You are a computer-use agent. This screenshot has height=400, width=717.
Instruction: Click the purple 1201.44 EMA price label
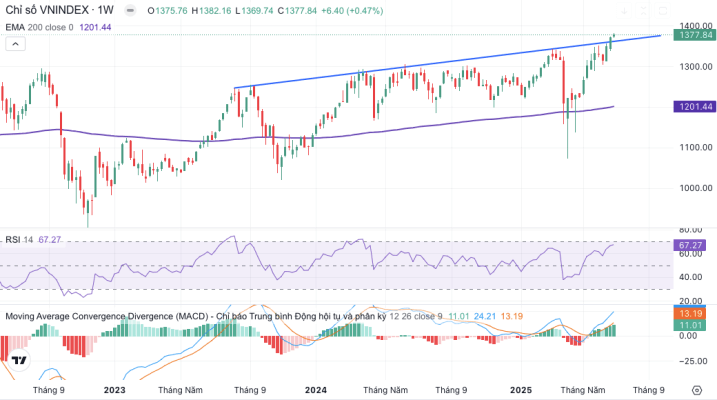tap(695, 107)
